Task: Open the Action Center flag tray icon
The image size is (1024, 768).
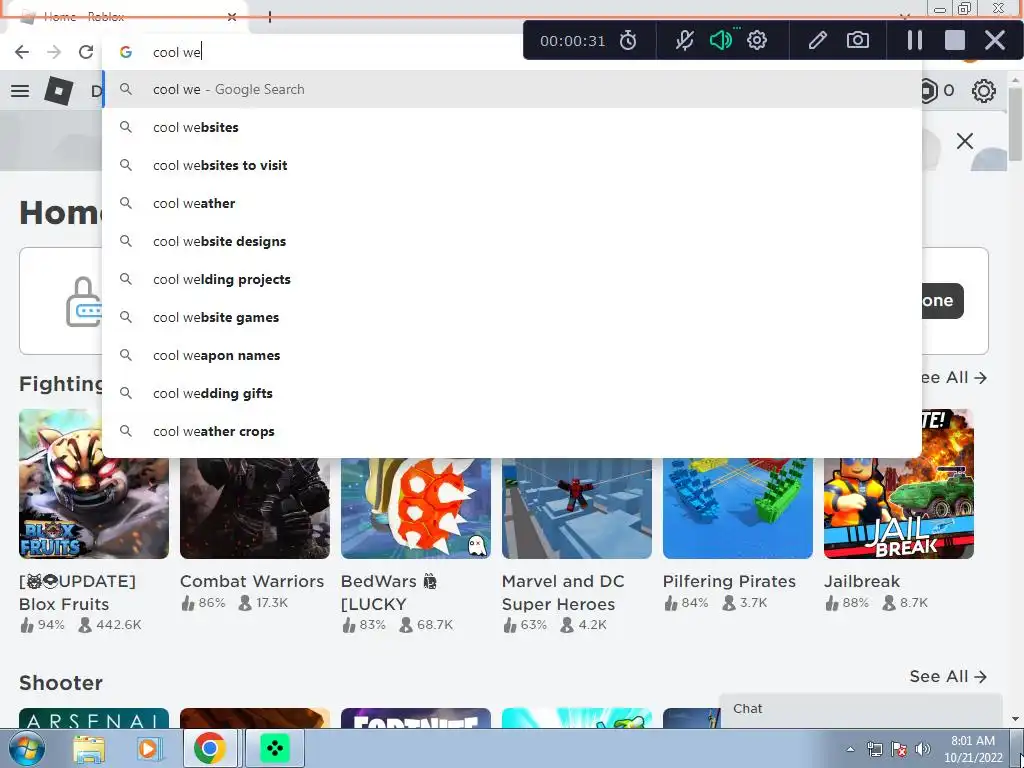Action: click(x=899, y=749)
